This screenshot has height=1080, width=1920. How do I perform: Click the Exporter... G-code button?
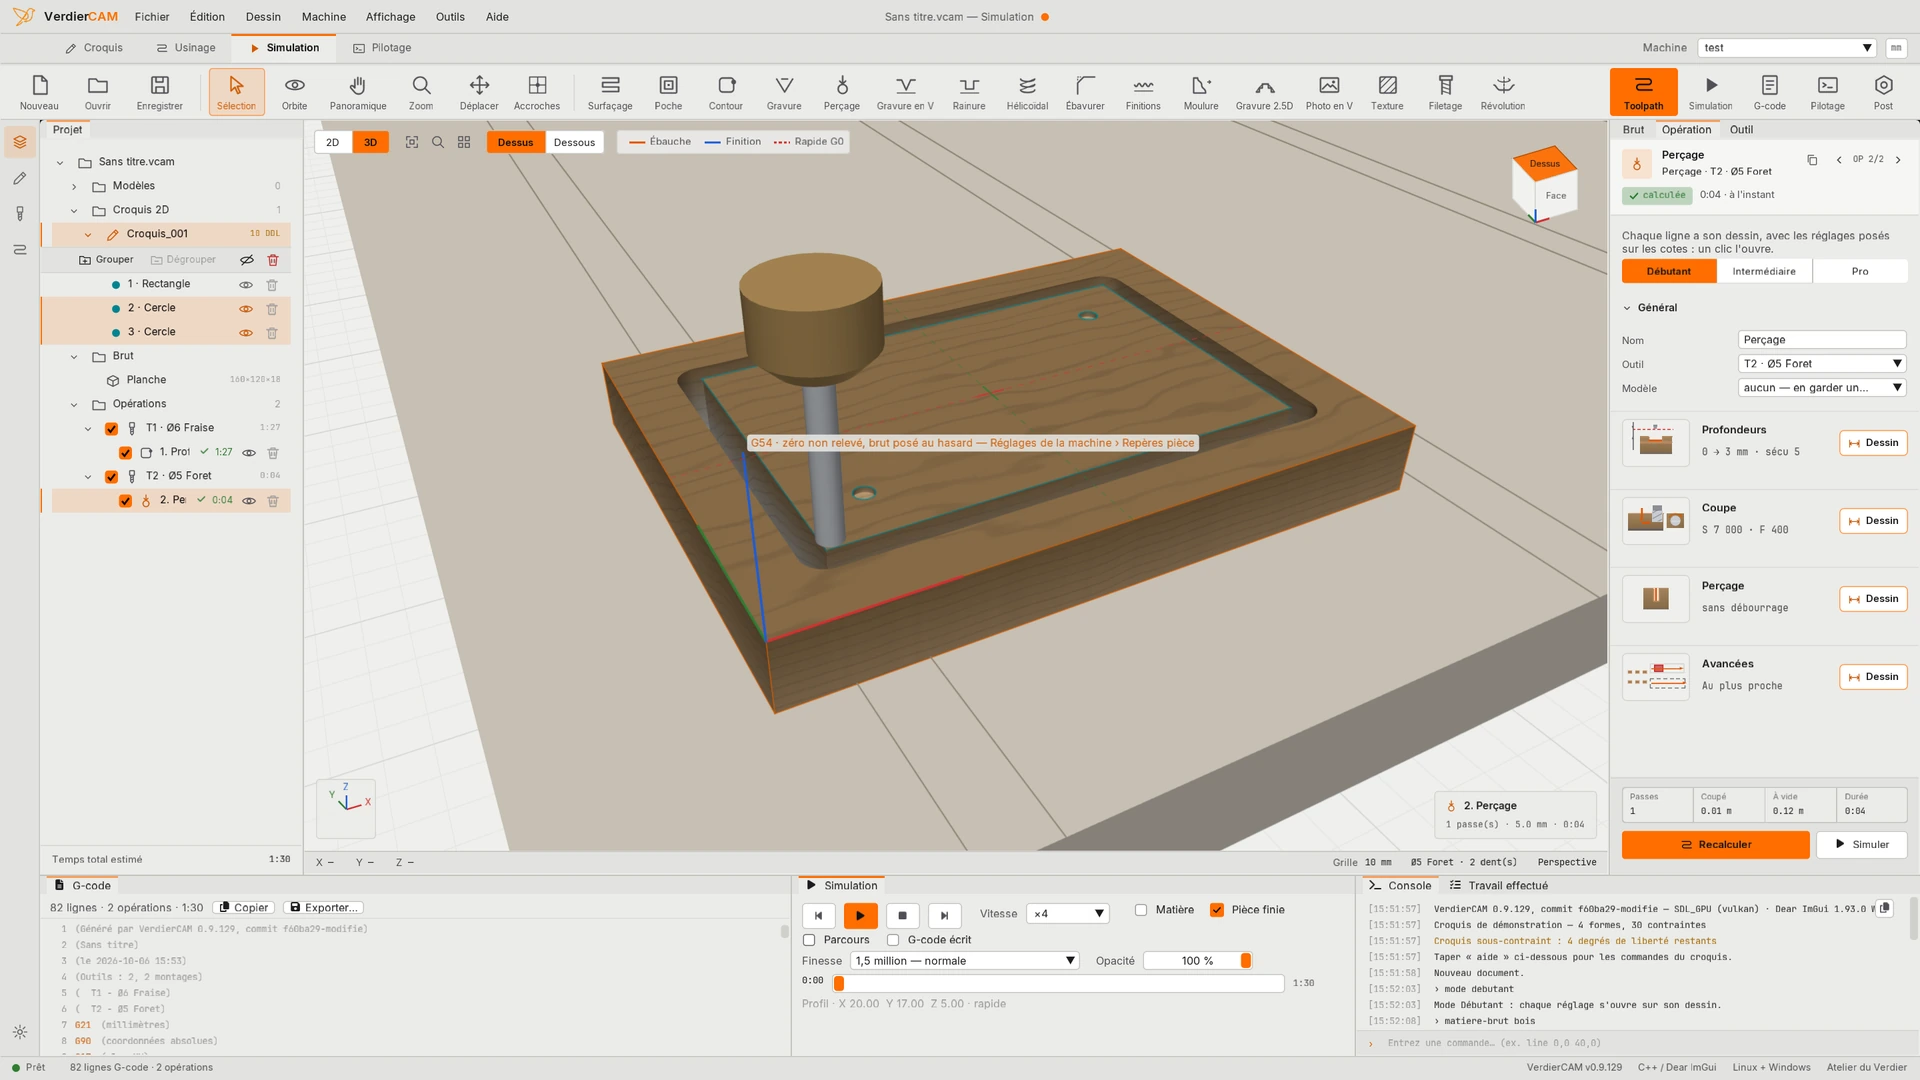tap(323, 908)
